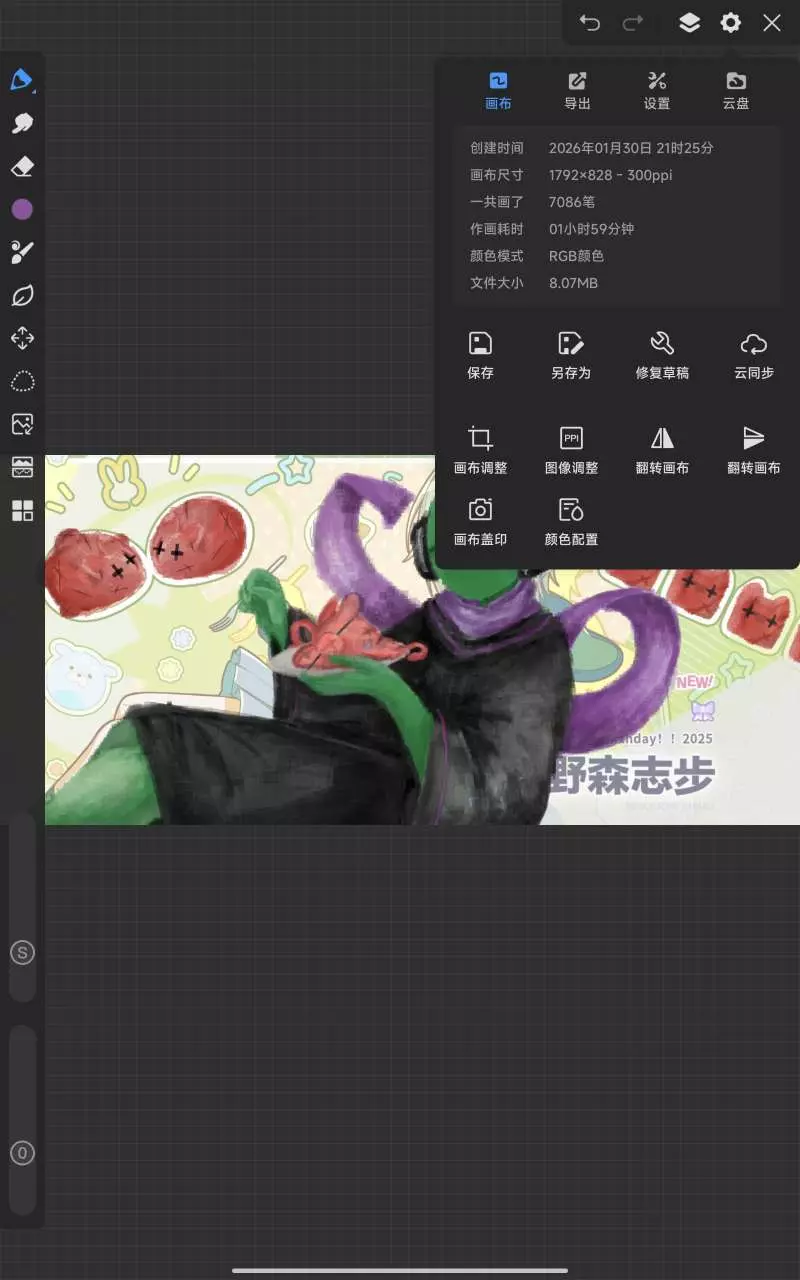This screenshot has width=800, height=1280.
Task: Open 颜色配置 color configuration
Action: click(x=571, y=522)
